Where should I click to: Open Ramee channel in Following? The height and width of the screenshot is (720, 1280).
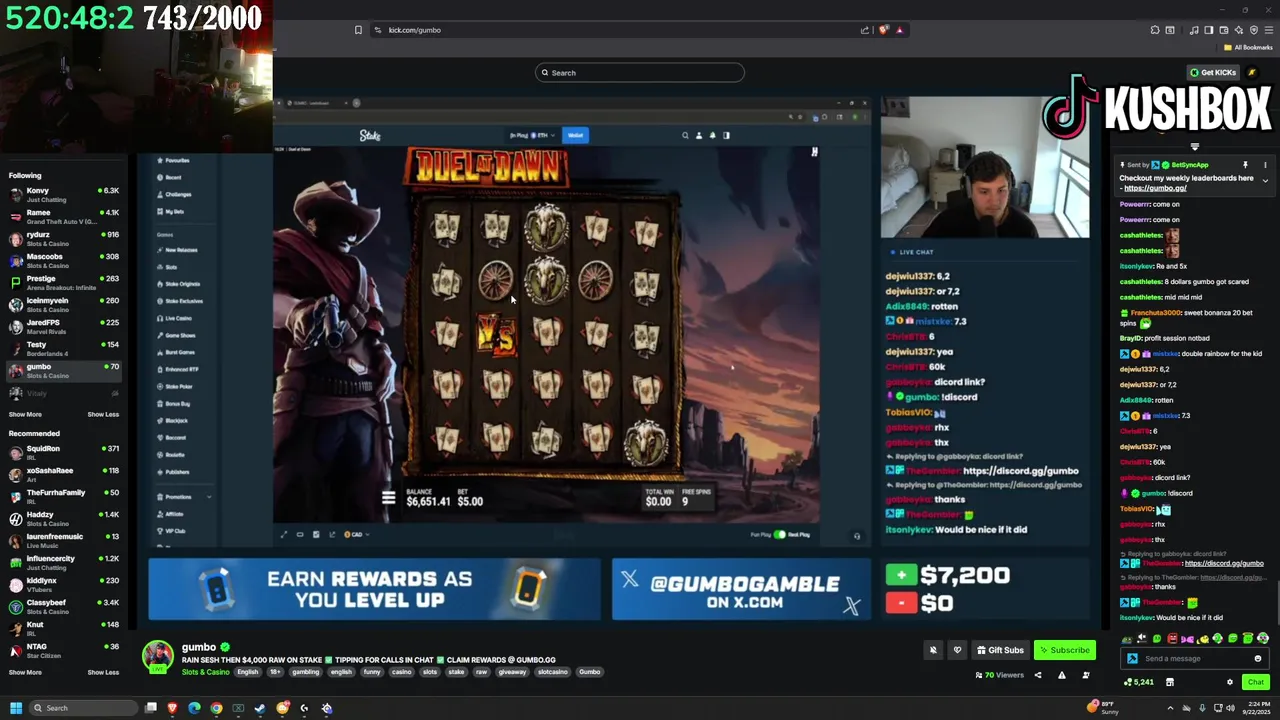pyautogui.click(x=62, y=216)
